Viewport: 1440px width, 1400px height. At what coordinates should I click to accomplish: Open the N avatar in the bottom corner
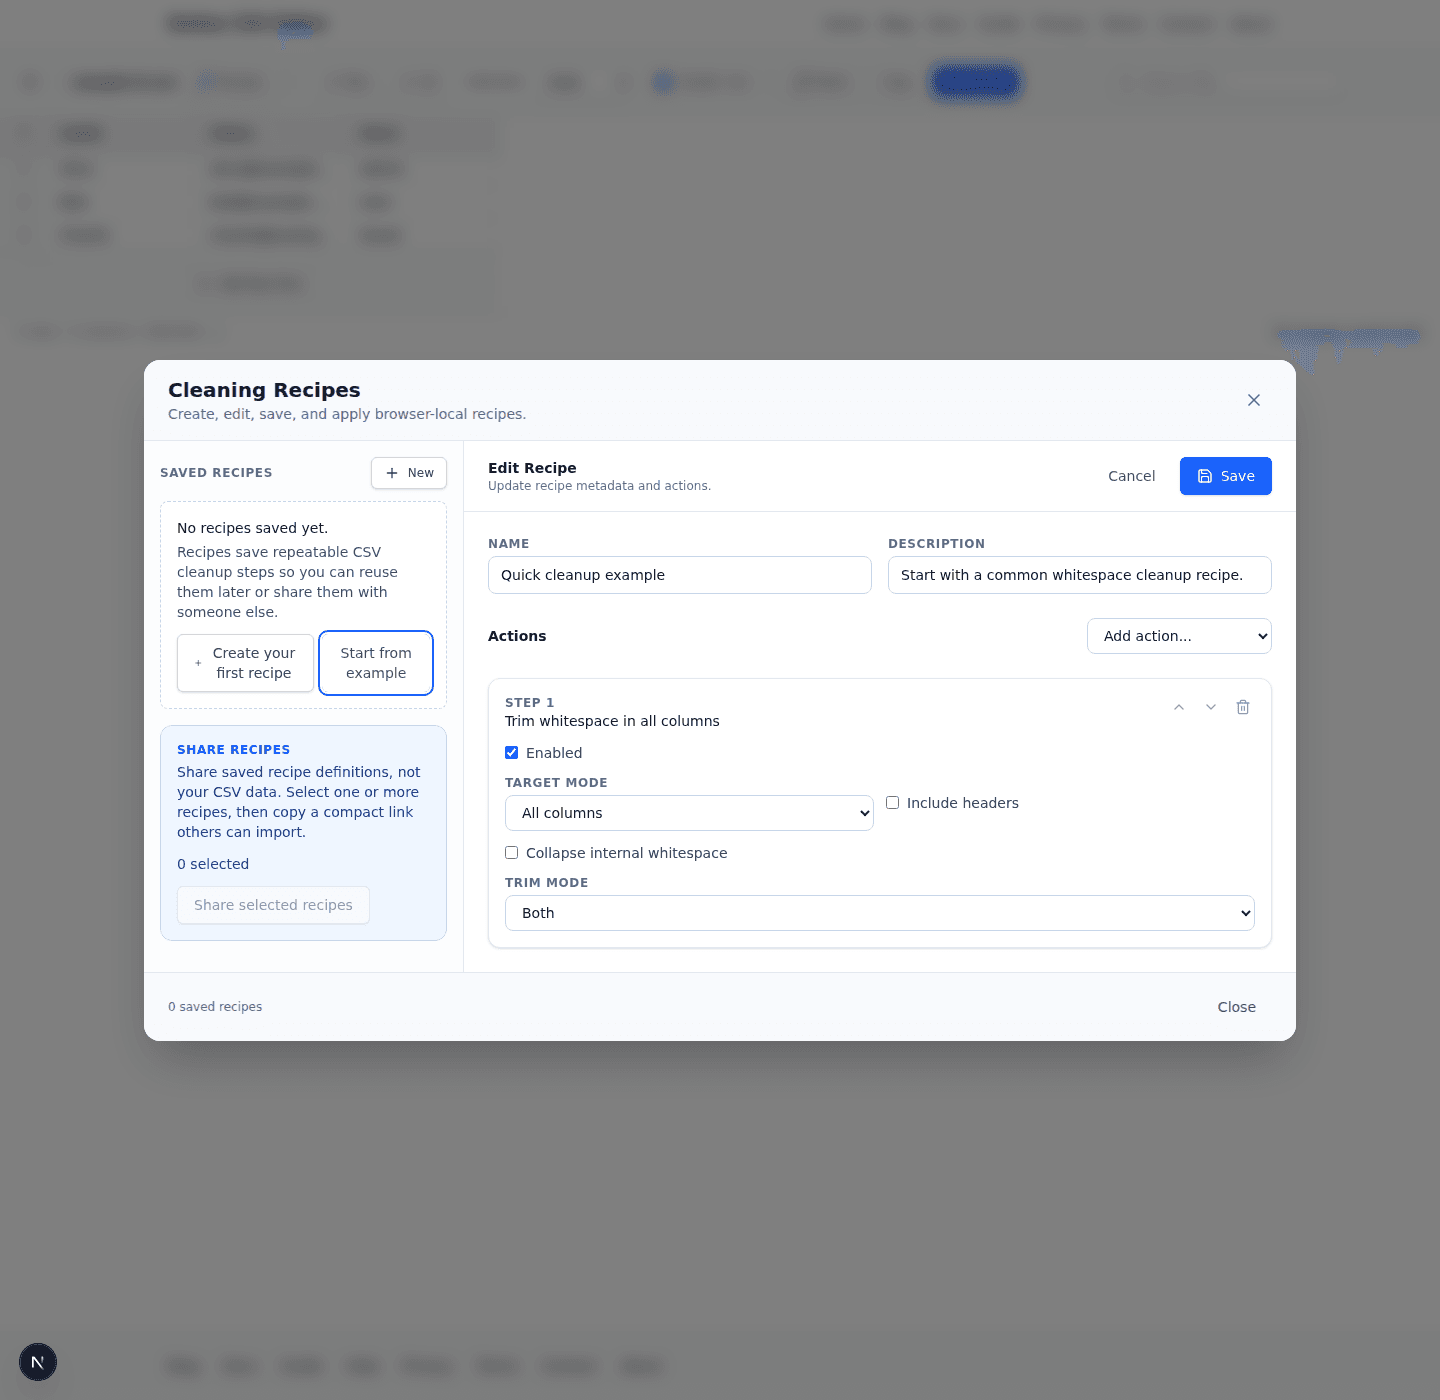38,1362
